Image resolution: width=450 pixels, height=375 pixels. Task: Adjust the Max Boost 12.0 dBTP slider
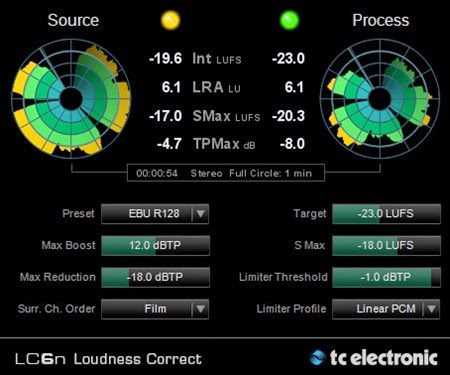click(x=155, y=245)
